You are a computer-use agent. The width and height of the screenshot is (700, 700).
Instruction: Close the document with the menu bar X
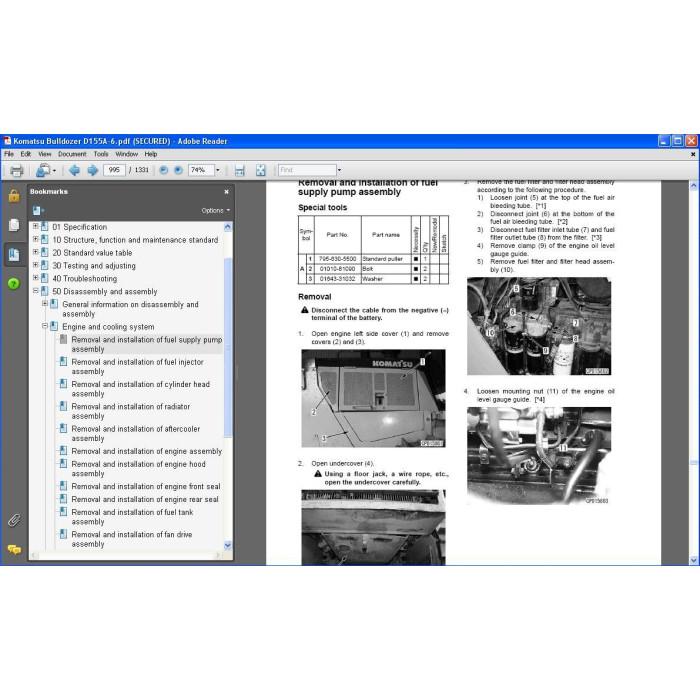click(693, 154)
